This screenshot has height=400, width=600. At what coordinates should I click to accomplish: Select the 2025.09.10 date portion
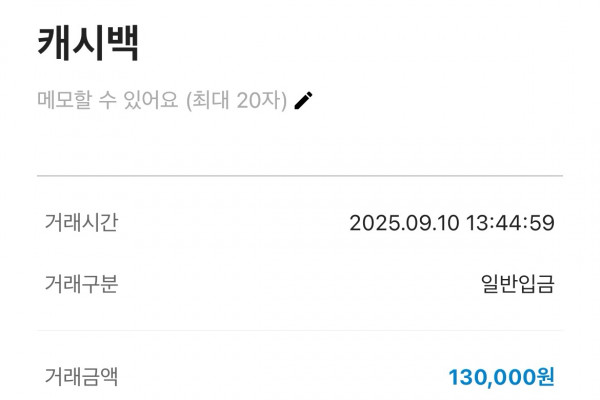[404, 223]
